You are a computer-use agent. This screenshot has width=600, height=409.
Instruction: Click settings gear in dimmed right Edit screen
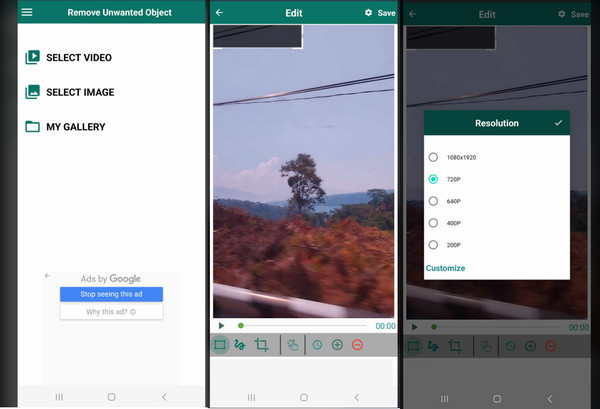tap(562, 14)
